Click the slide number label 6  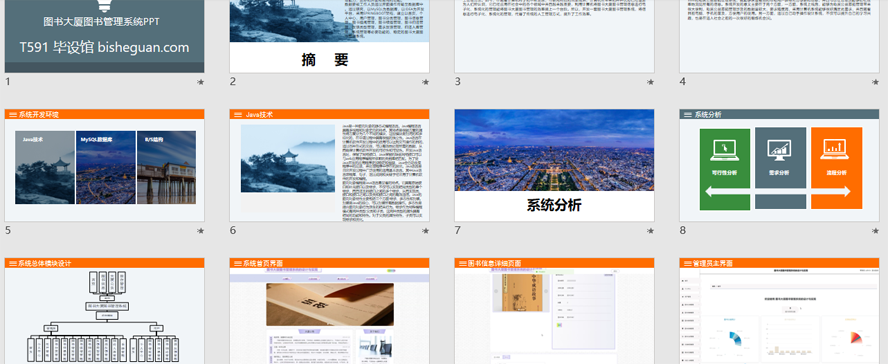(233, 230)
